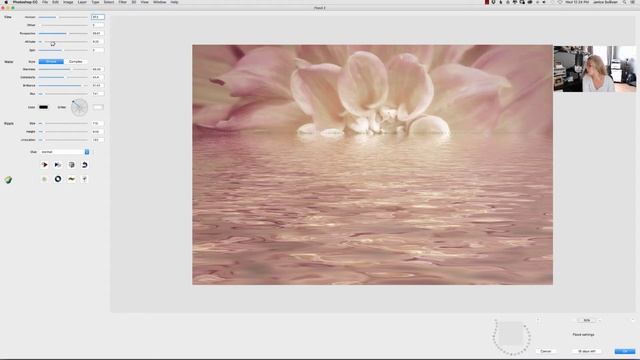640x360 pixels.
Task: Click the black ring icon in the bottom icon row
Action: click(x=58, y=179)
